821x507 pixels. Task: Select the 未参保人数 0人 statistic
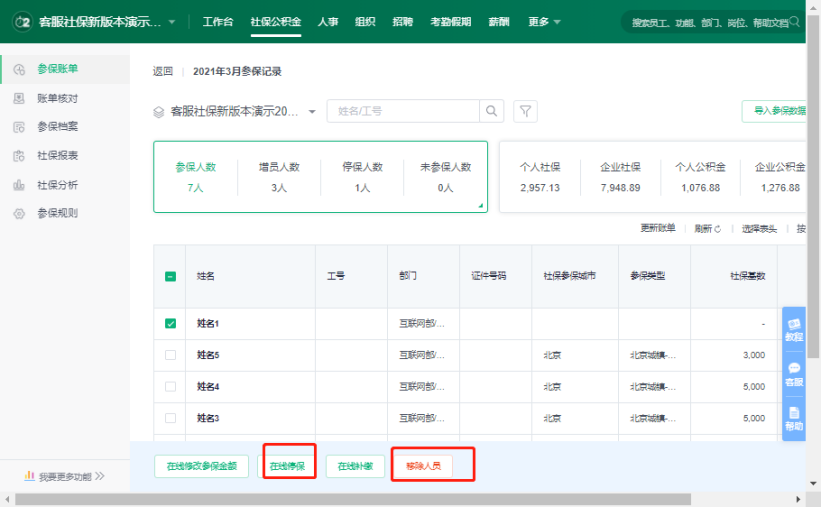446,177
